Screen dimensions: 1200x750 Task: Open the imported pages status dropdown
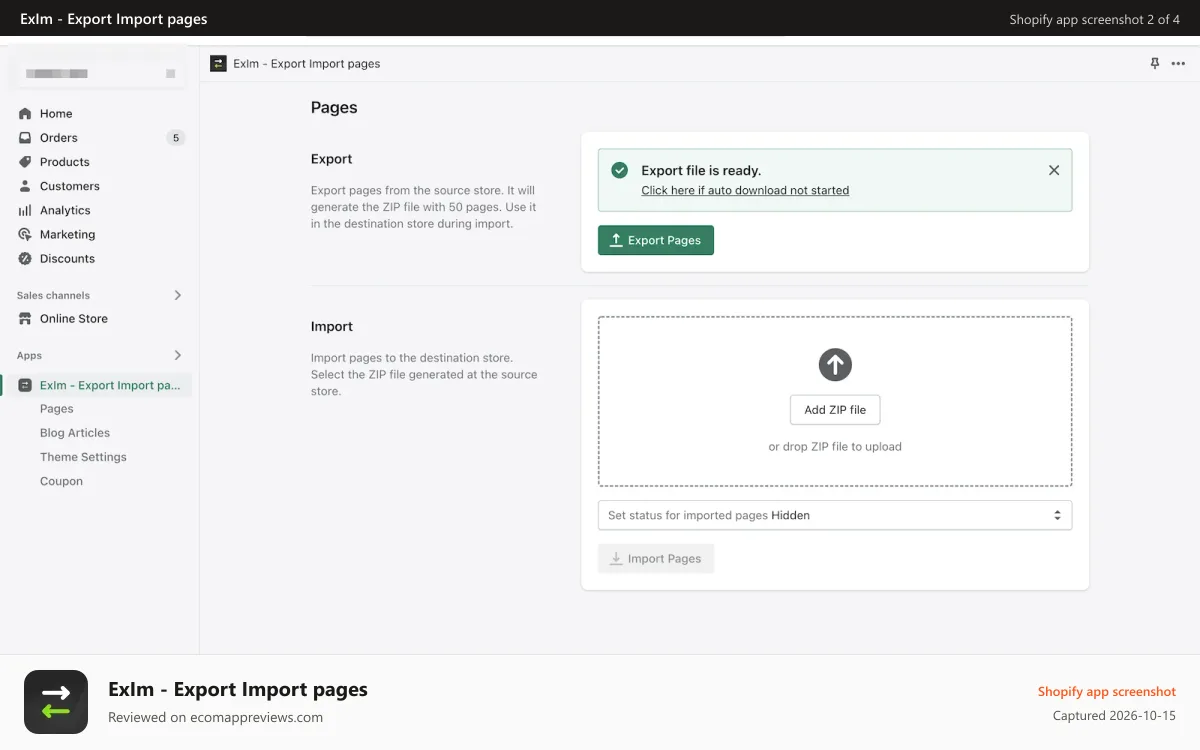tap(835, 515)
